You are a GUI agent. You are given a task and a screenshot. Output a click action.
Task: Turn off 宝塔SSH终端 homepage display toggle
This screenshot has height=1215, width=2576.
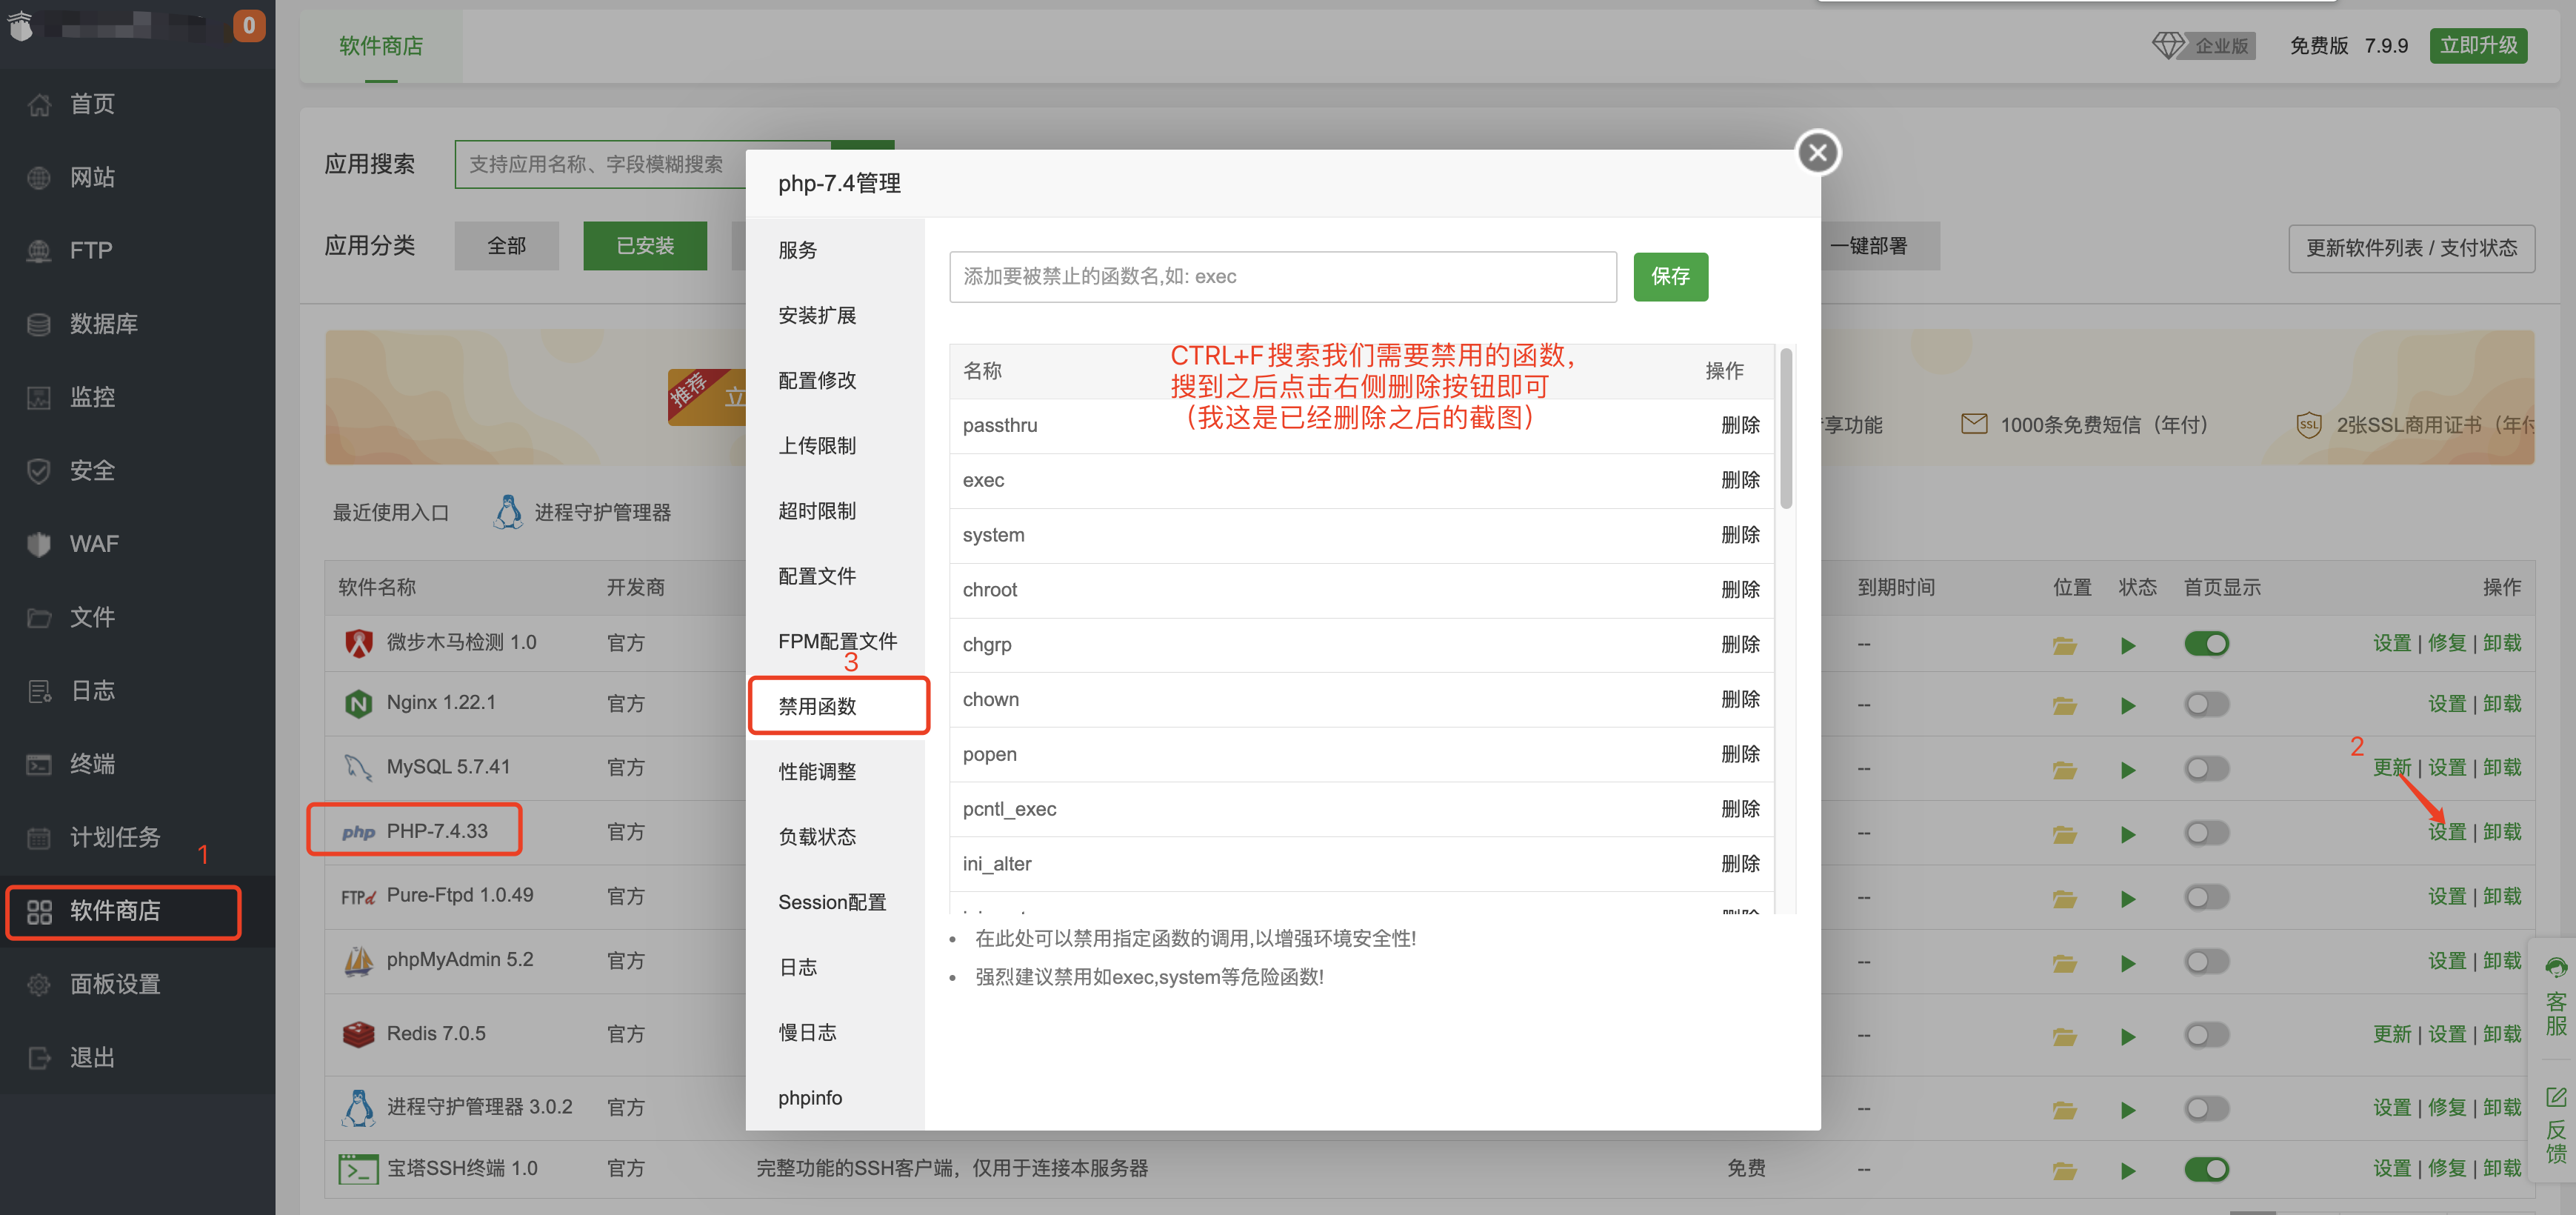(2207, 1168)
